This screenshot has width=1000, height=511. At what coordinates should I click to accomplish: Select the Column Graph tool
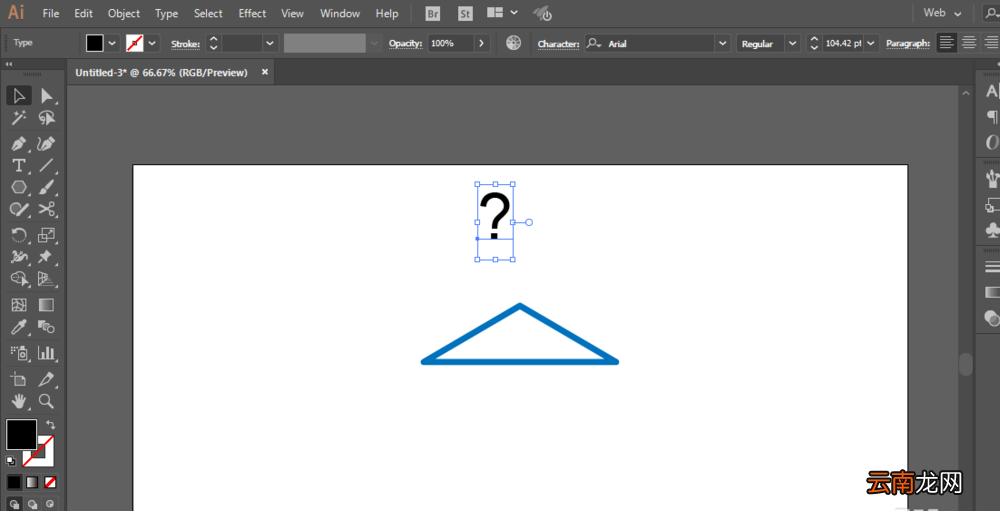click(47, 353)
